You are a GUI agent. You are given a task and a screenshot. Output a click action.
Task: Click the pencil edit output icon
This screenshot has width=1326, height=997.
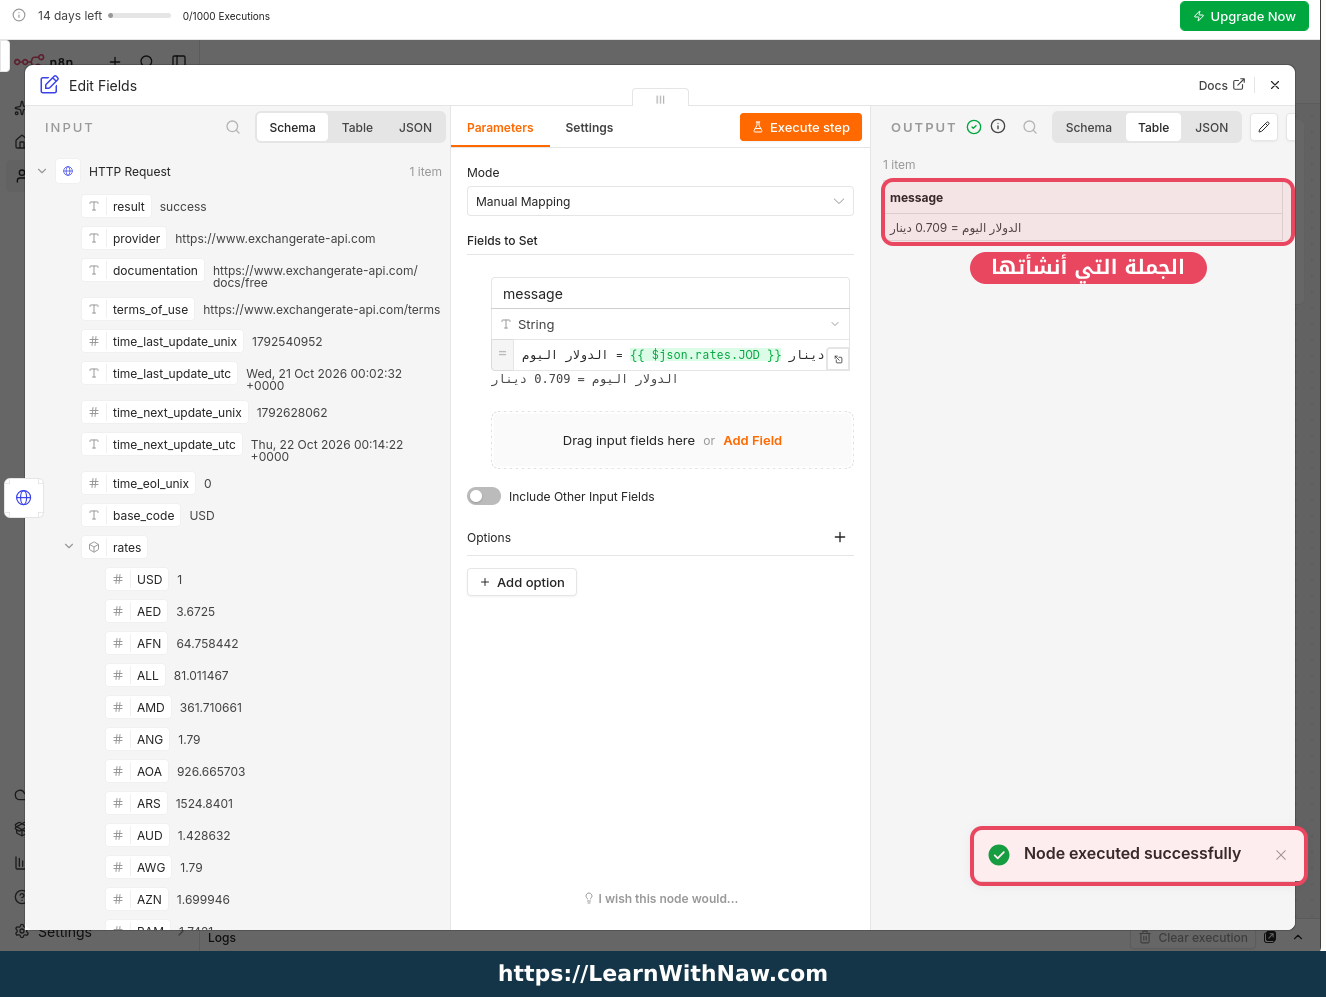(x=1264, y=127)
